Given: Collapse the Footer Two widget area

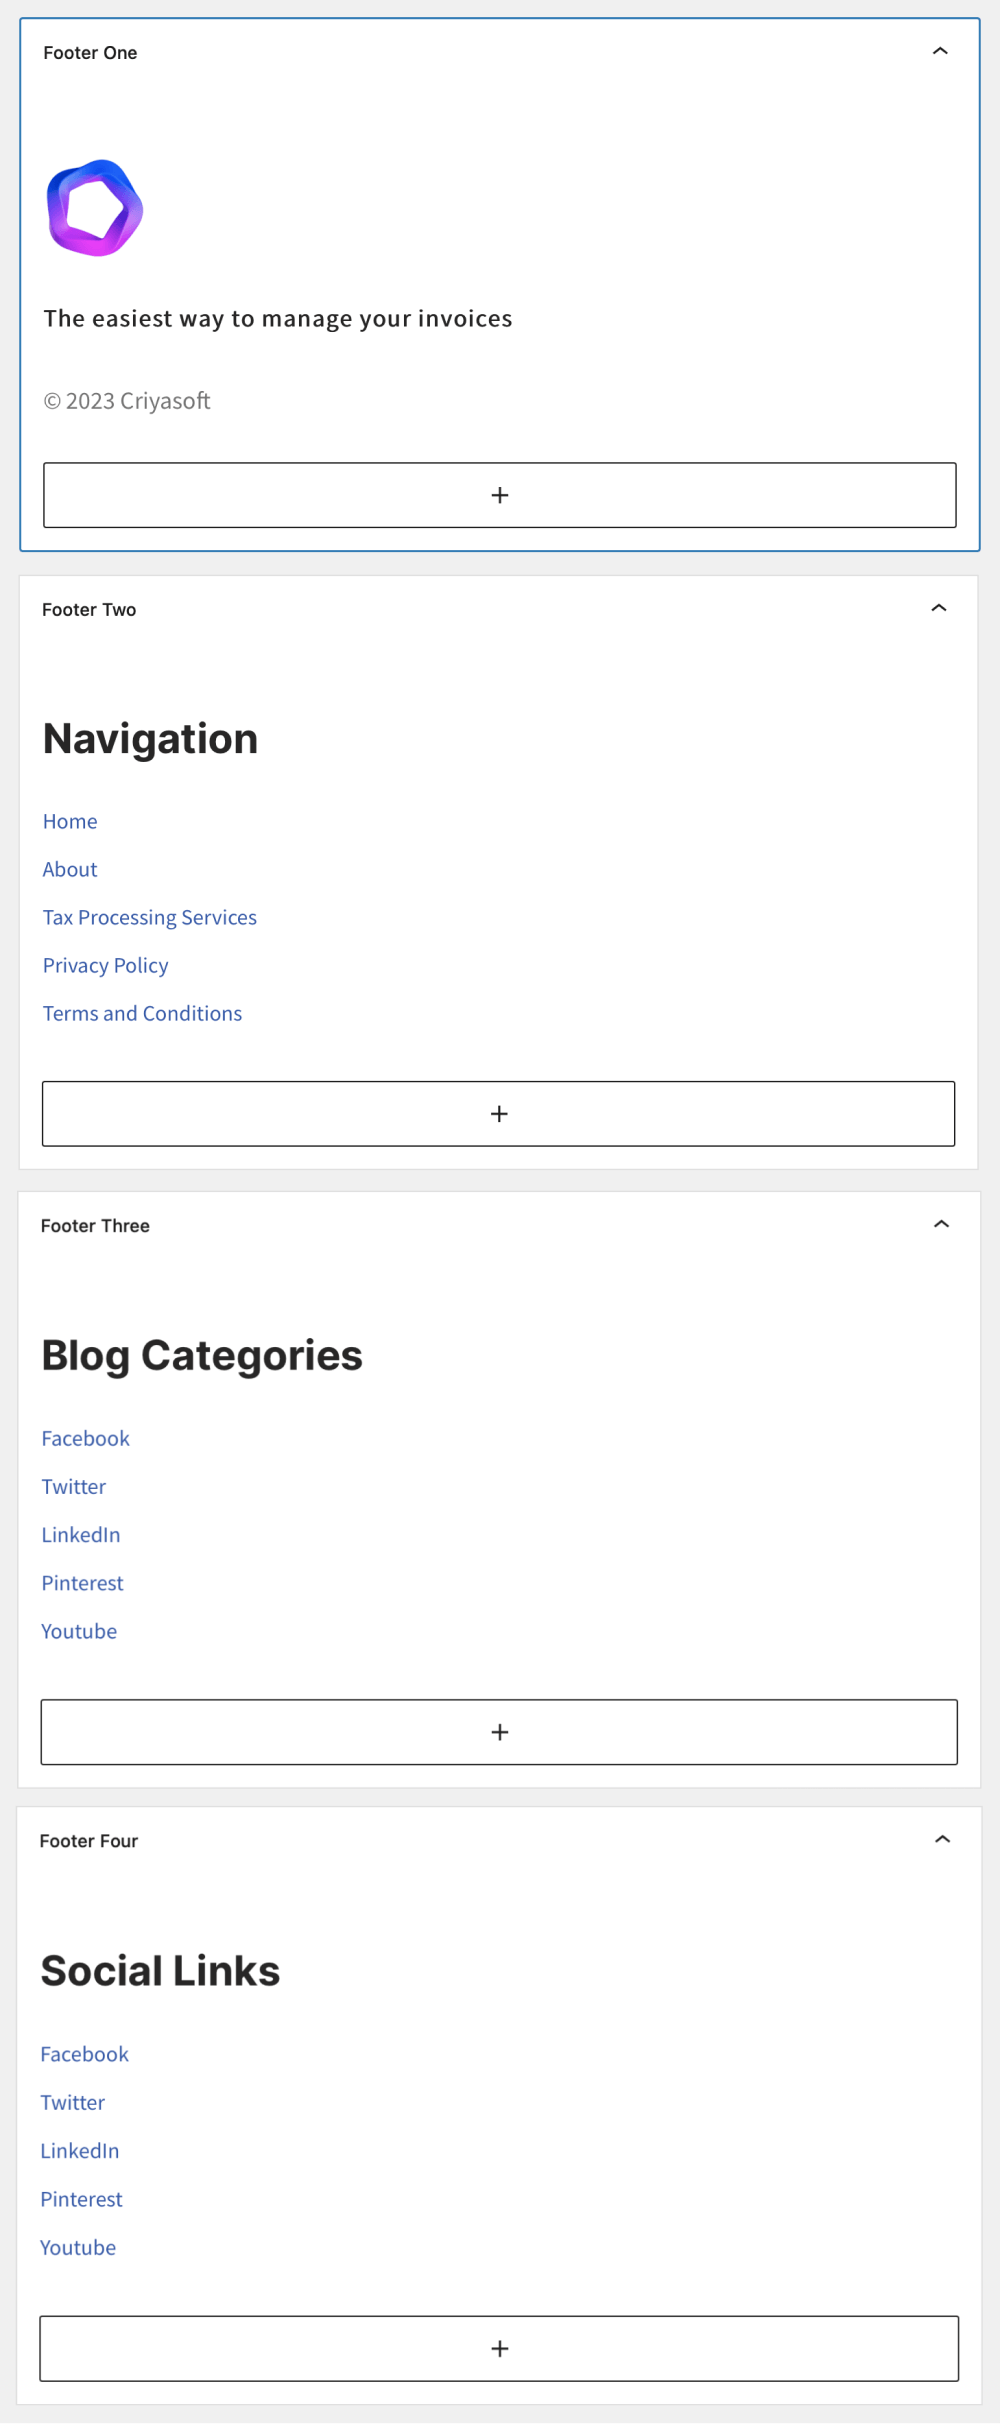Looking at the screenshot, I should (939, 608).
